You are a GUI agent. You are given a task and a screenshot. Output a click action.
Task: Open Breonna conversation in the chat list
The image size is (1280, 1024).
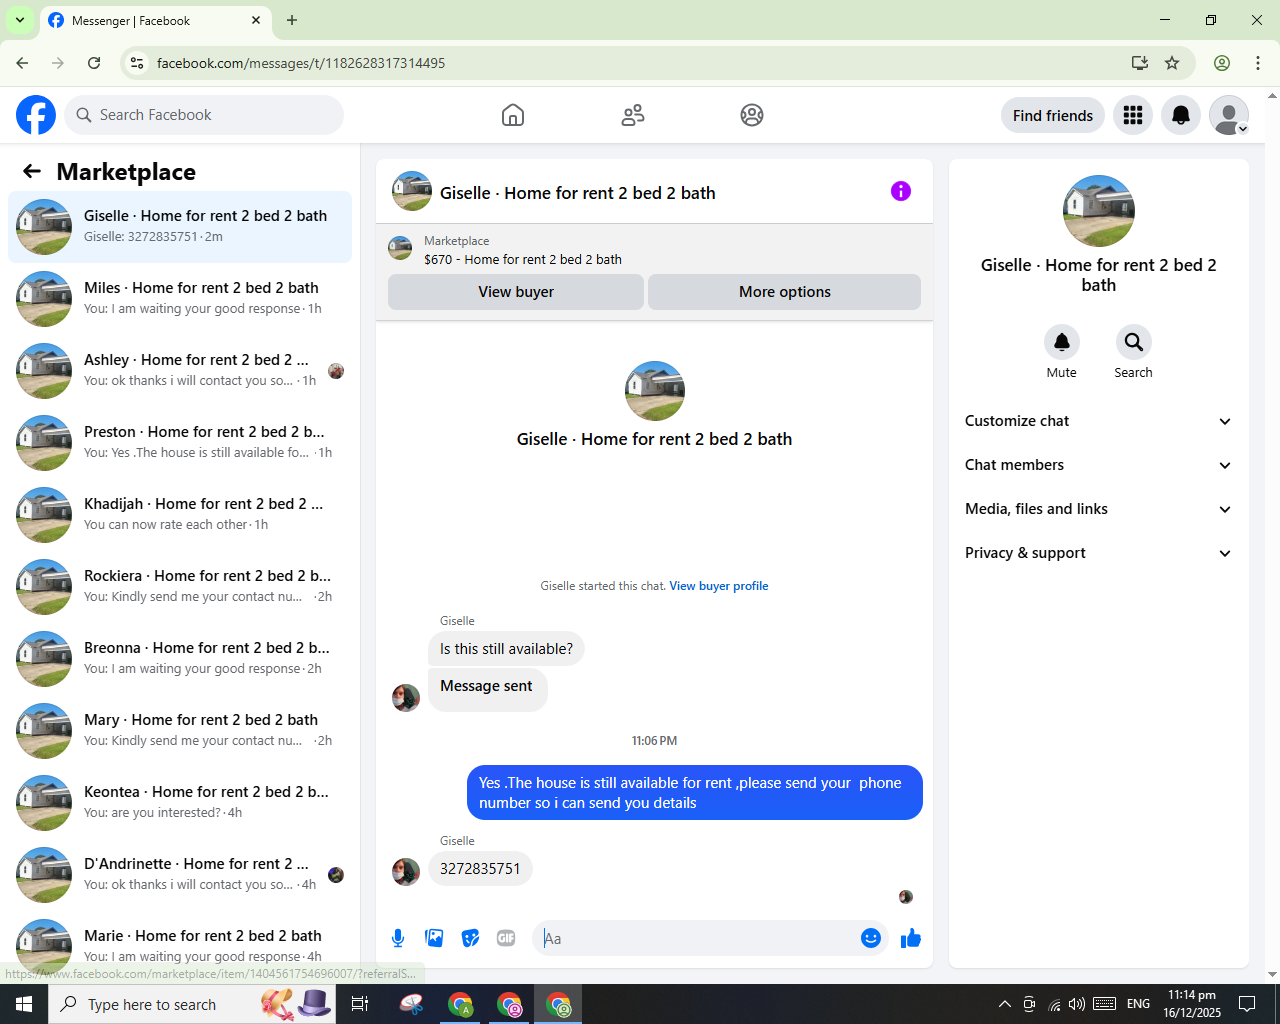180,659
